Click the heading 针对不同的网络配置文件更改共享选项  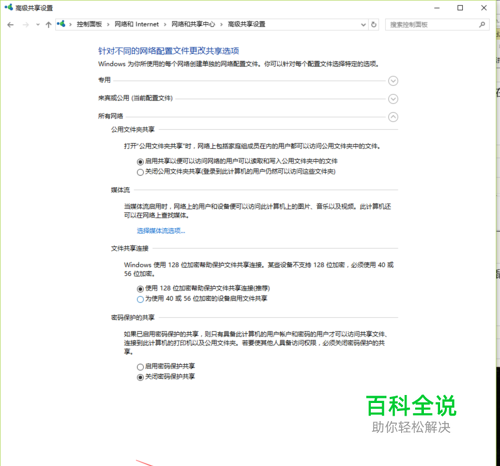[x=168, y=51]
